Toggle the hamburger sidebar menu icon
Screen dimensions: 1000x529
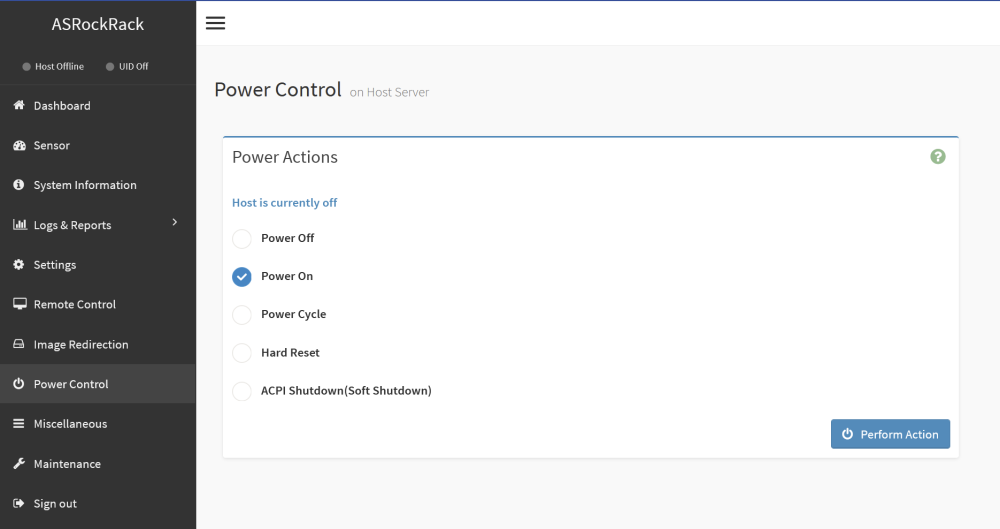[215, 23]
